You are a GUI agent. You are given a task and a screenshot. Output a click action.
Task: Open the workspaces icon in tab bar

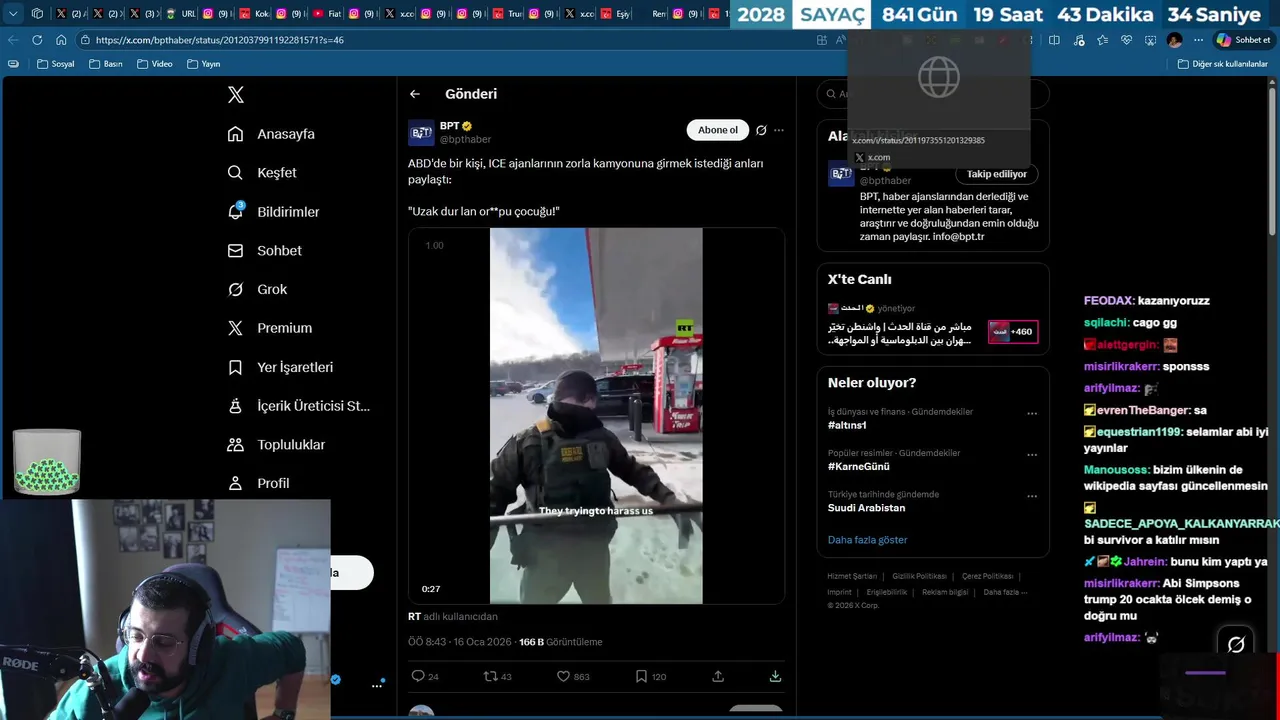pos(37,14)
